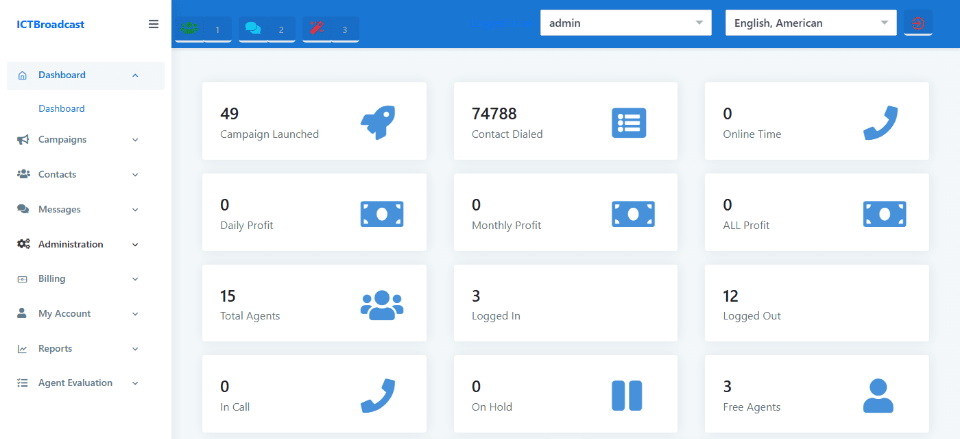The image size is (960, 439).
Task: Click the red logout icon
Action: point(918,23)
